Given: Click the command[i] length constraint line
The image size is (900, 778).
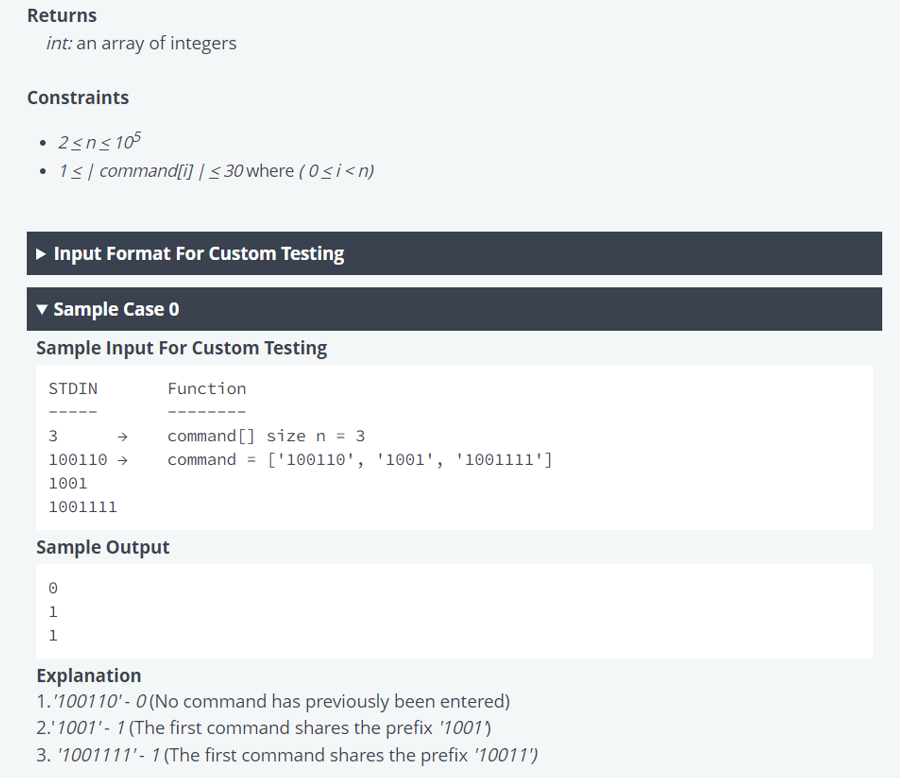Looking at the screenshot, I should (216, 171).
